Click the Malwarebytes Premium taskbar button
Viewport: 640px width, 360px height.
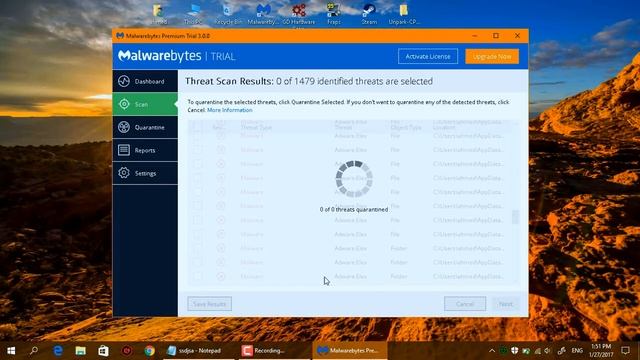(x=350, y=351)
